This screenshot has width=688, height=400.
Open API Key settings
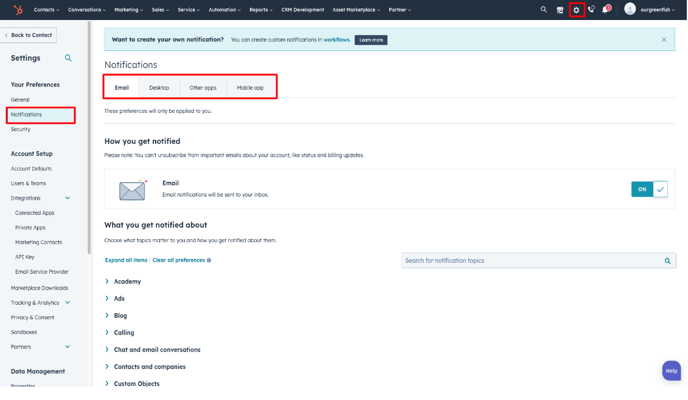coord(25,257)
